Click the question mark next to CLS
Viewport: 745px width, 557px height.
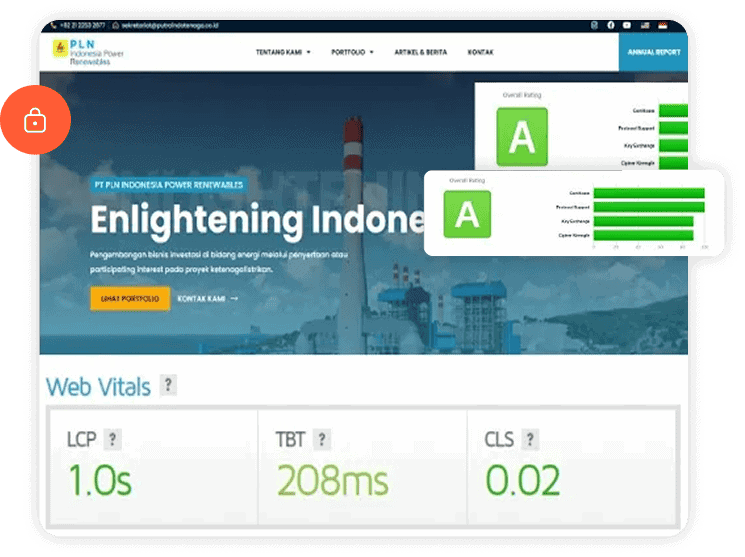point(529,439)
